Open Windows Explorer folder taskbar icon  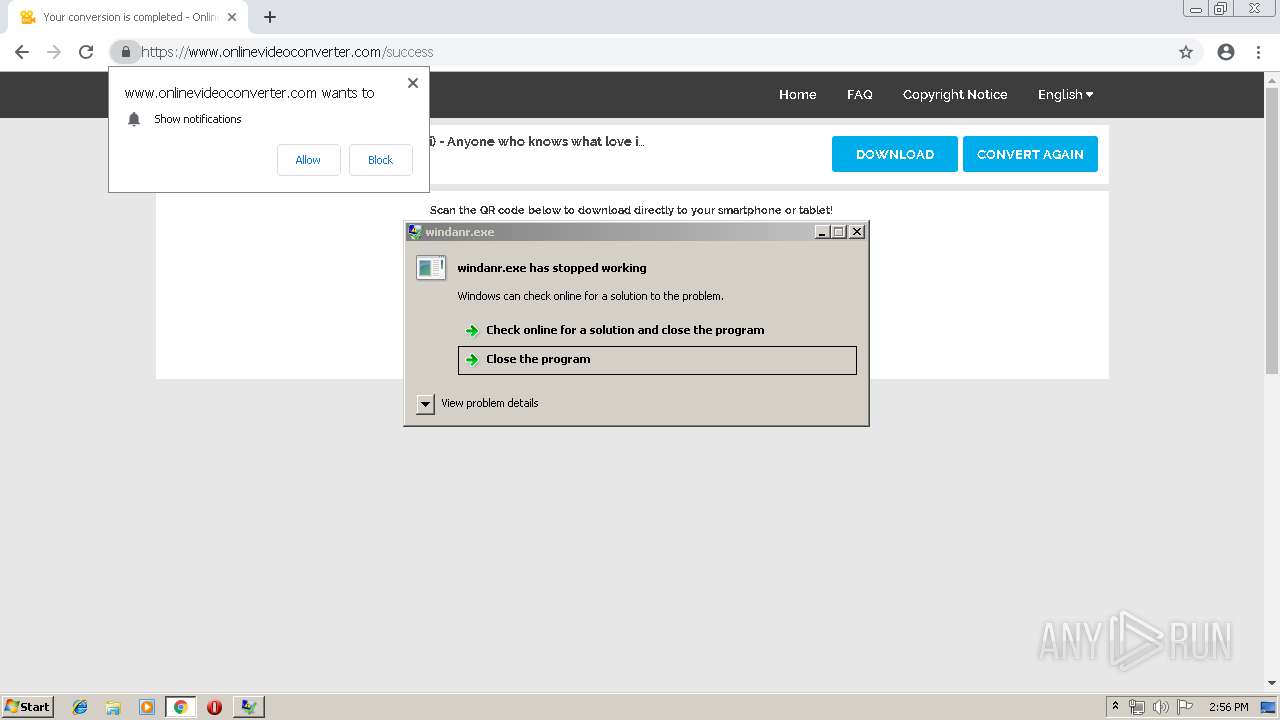point(113,707)
